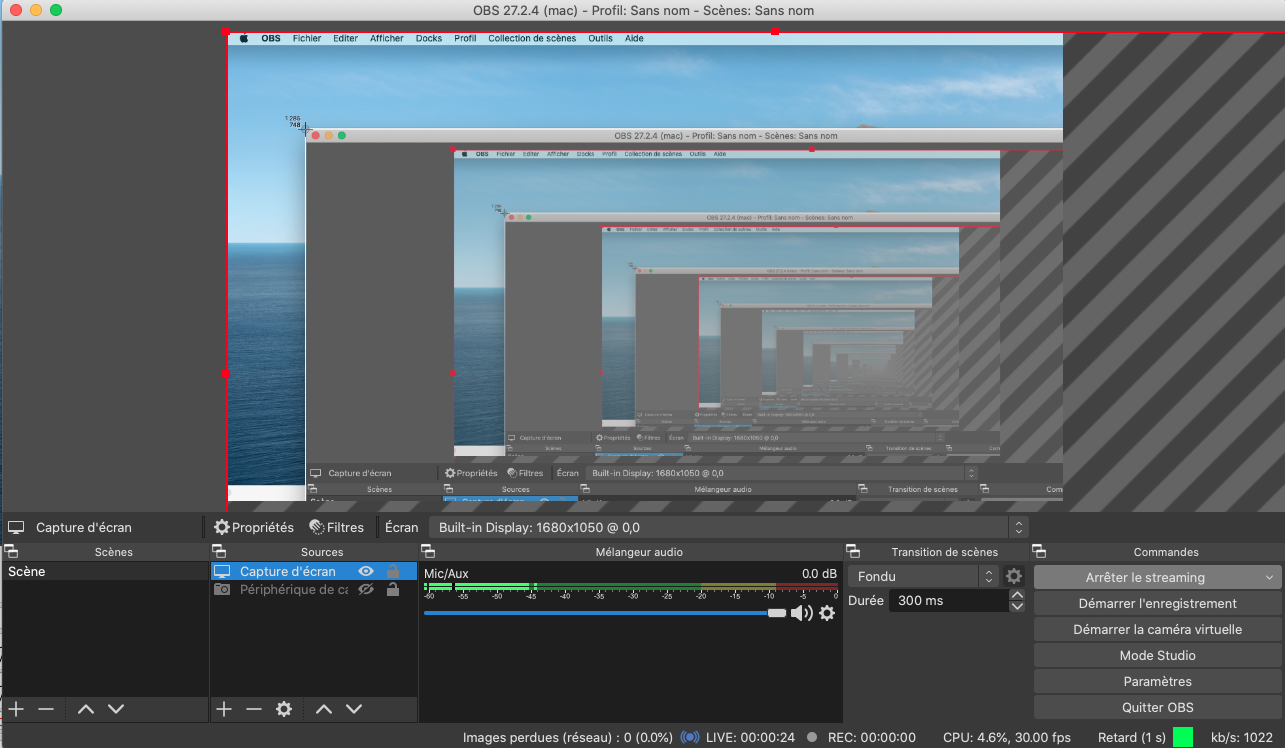
Task: Open the Fondu transition properties gear
Action: tap(1014, 576)
